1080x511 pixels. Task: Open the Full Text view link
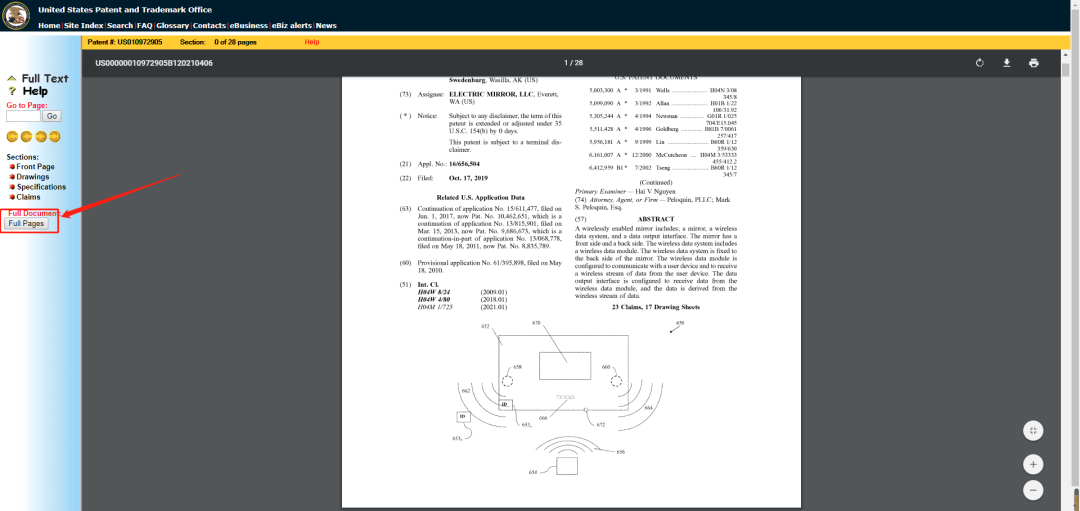click(45, 79)
